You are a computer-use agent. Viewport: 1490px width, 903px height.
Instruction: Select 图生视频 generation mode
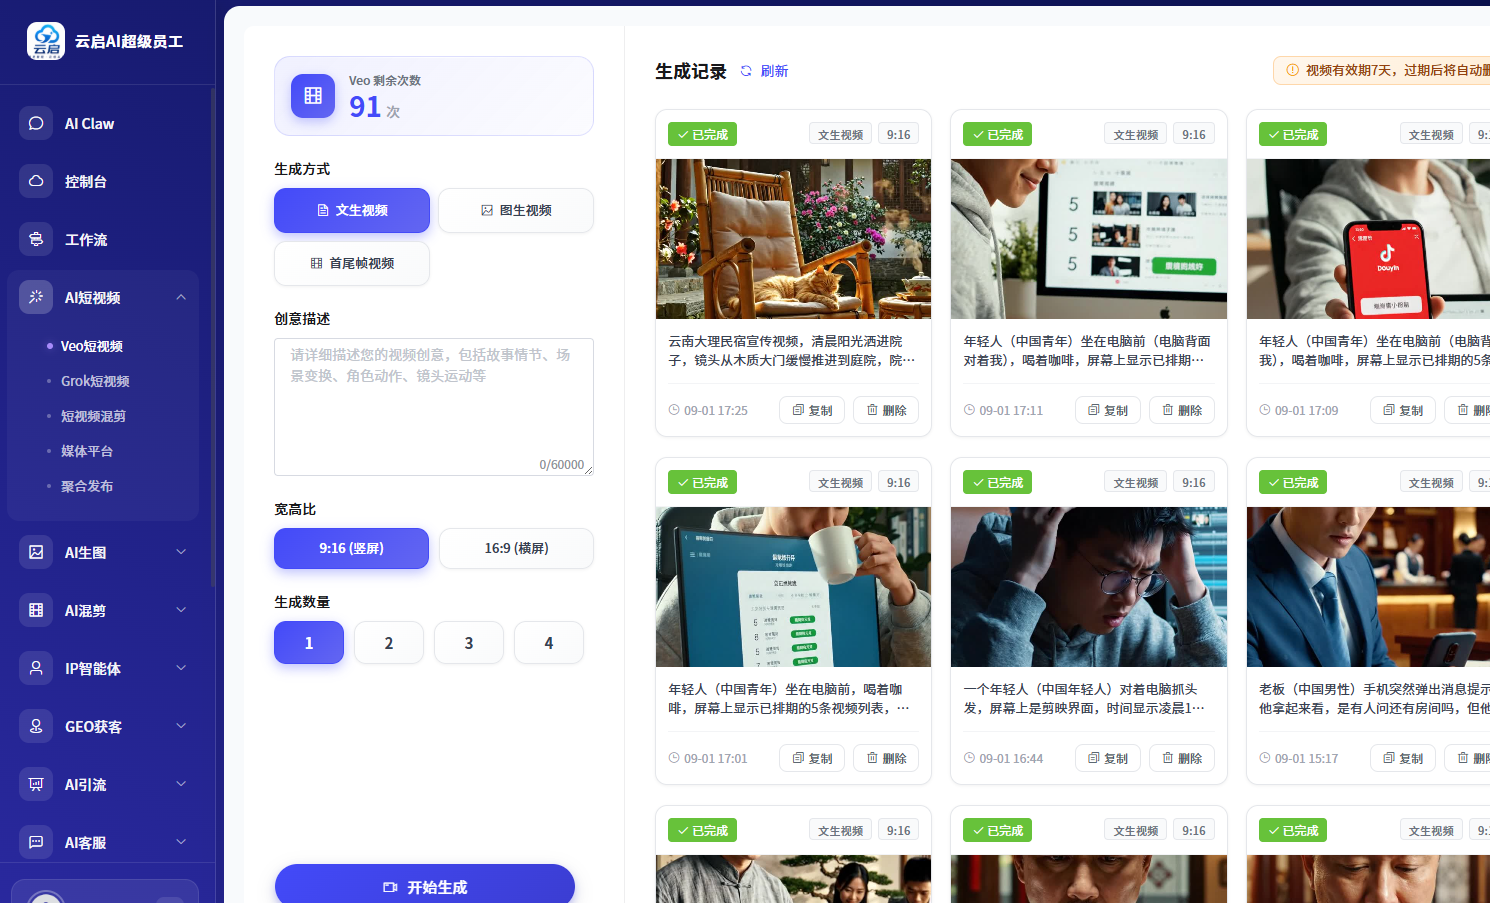(516, 210)
